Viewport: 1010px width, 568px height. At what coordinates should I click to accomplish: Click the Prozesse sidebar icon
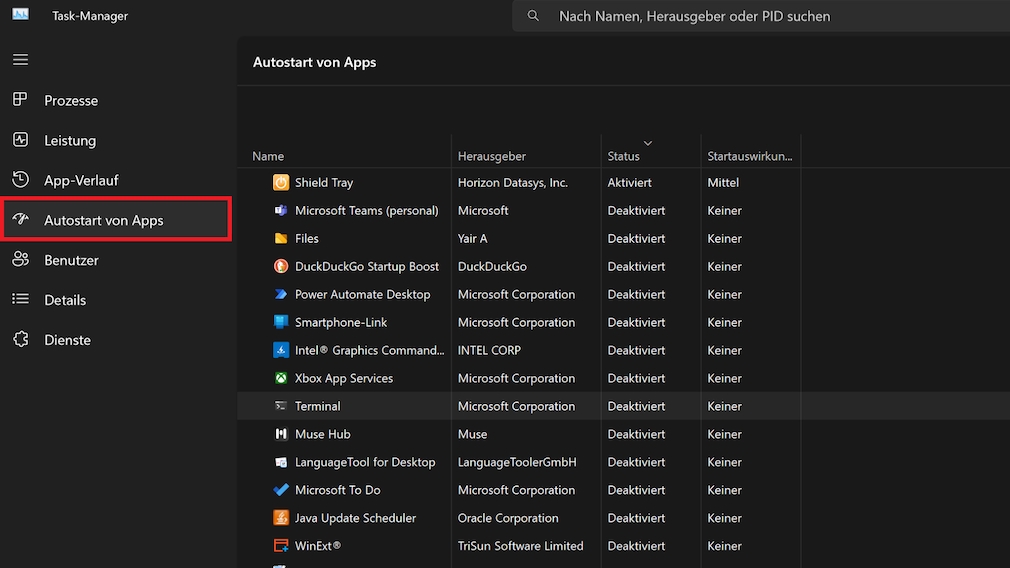click(21, 99)
